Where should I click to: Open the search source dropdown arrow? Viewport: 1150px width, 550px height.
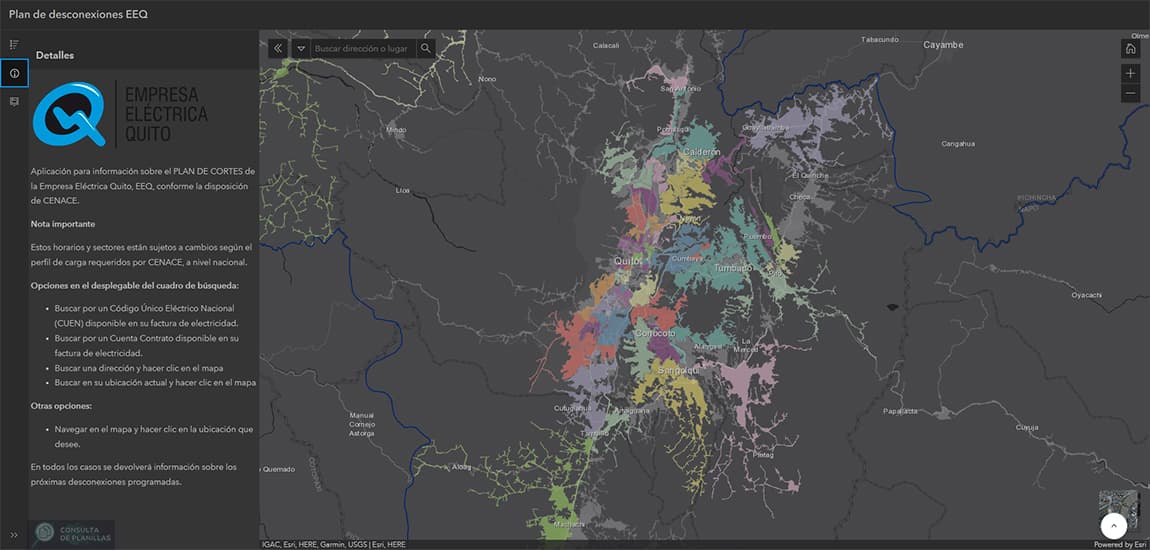301,48
